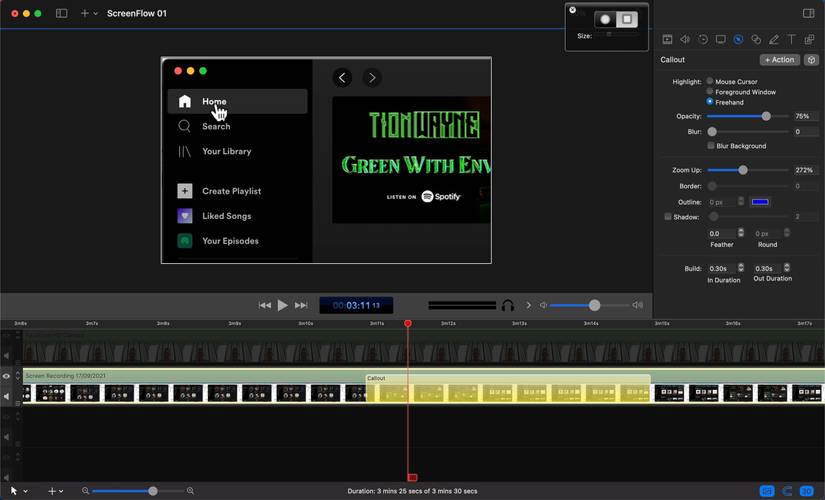Viewport: 825px width, 500px height.
Task: Toggle the right inspector panel icon
Action: tap(809, 13)
